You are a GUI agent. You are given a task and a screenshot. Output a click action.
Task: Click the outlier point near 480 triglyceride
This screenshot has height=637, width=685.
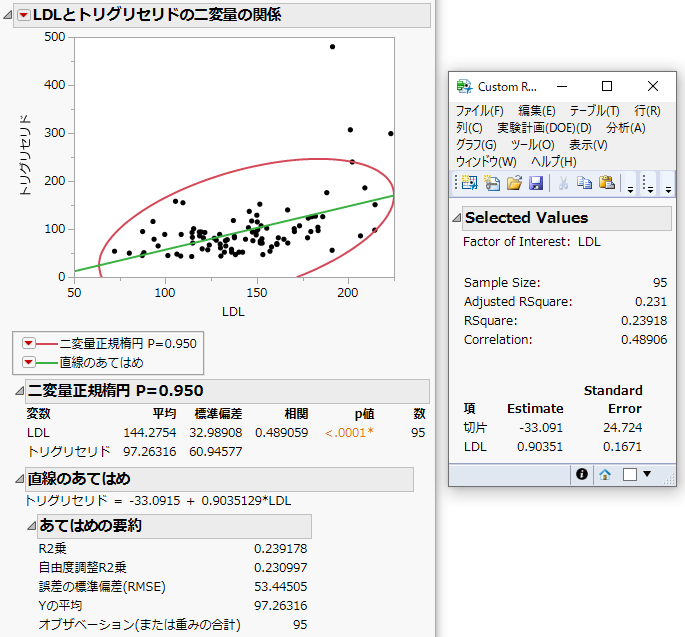point(332,47)
